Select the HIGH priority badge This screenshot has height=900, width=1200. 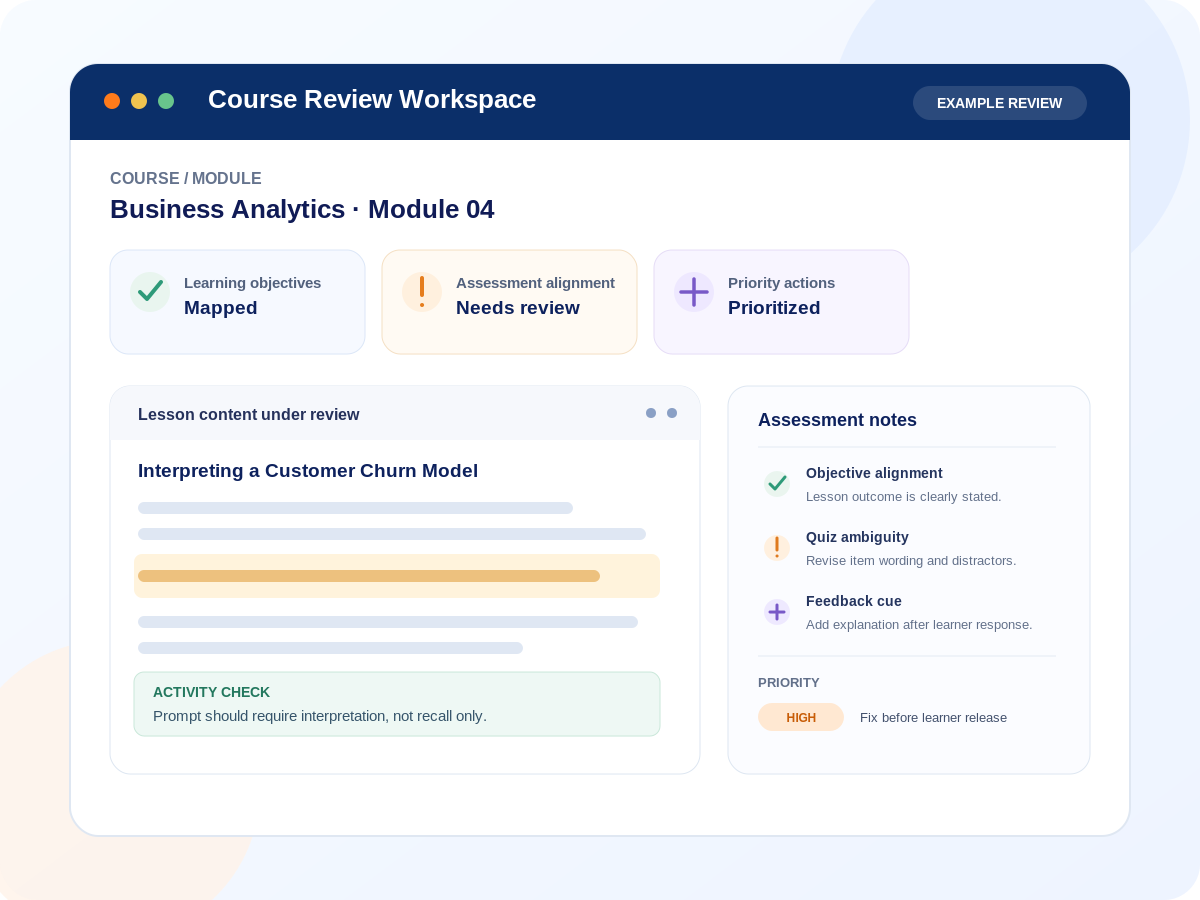[x=801, y=717]
